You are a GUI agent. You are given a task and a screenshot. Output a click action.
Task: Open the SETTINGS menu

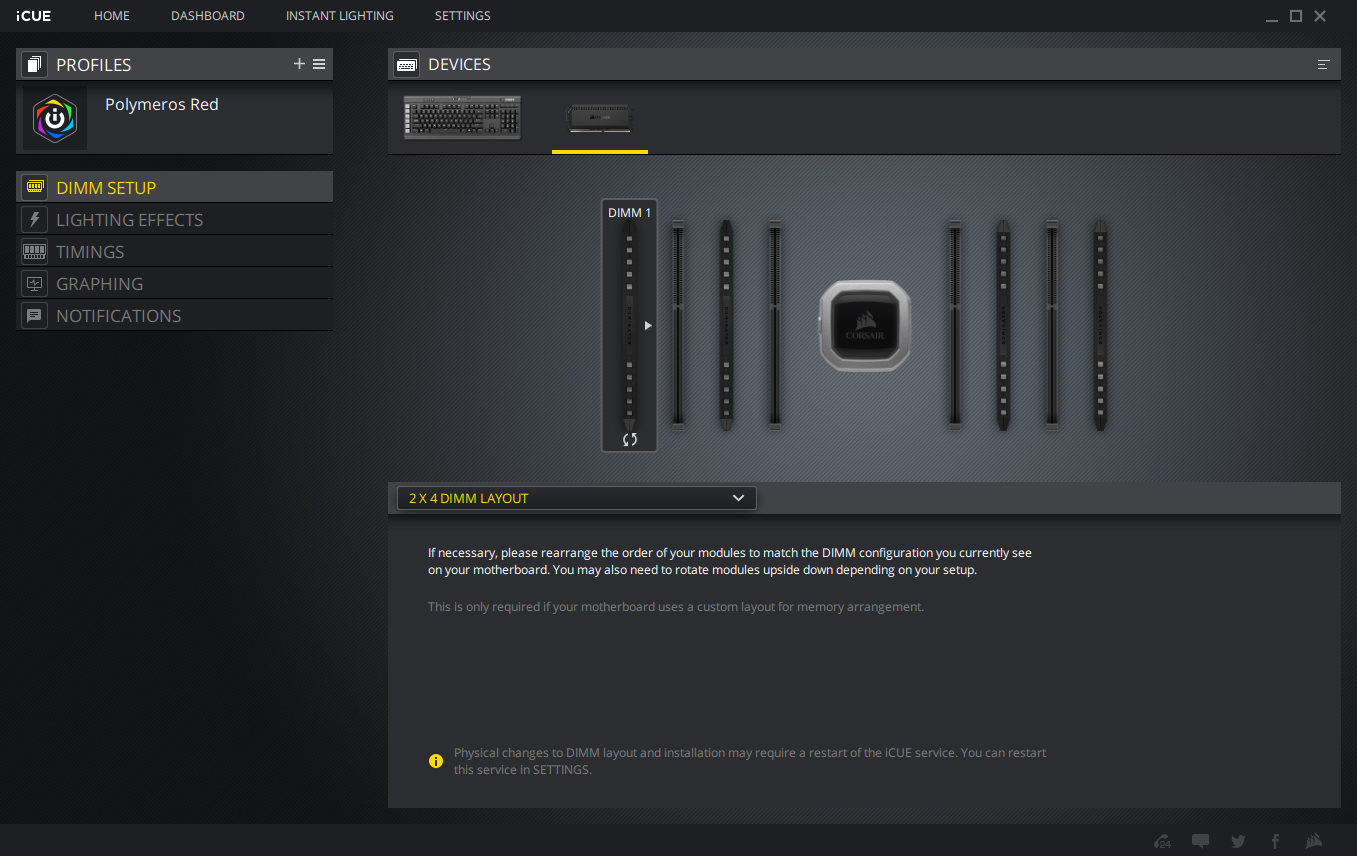click(x=463, y=16)
